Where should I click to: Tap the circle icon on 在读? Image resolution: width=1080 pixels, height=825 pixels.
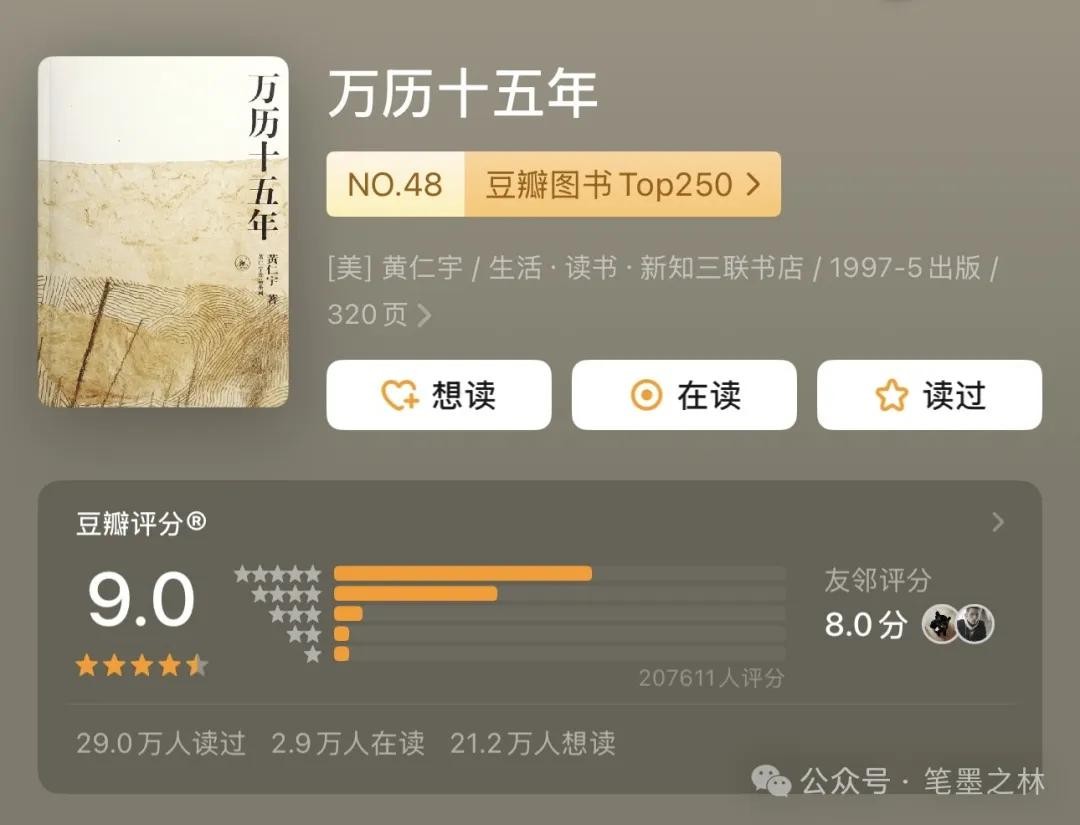coord(646,395)
